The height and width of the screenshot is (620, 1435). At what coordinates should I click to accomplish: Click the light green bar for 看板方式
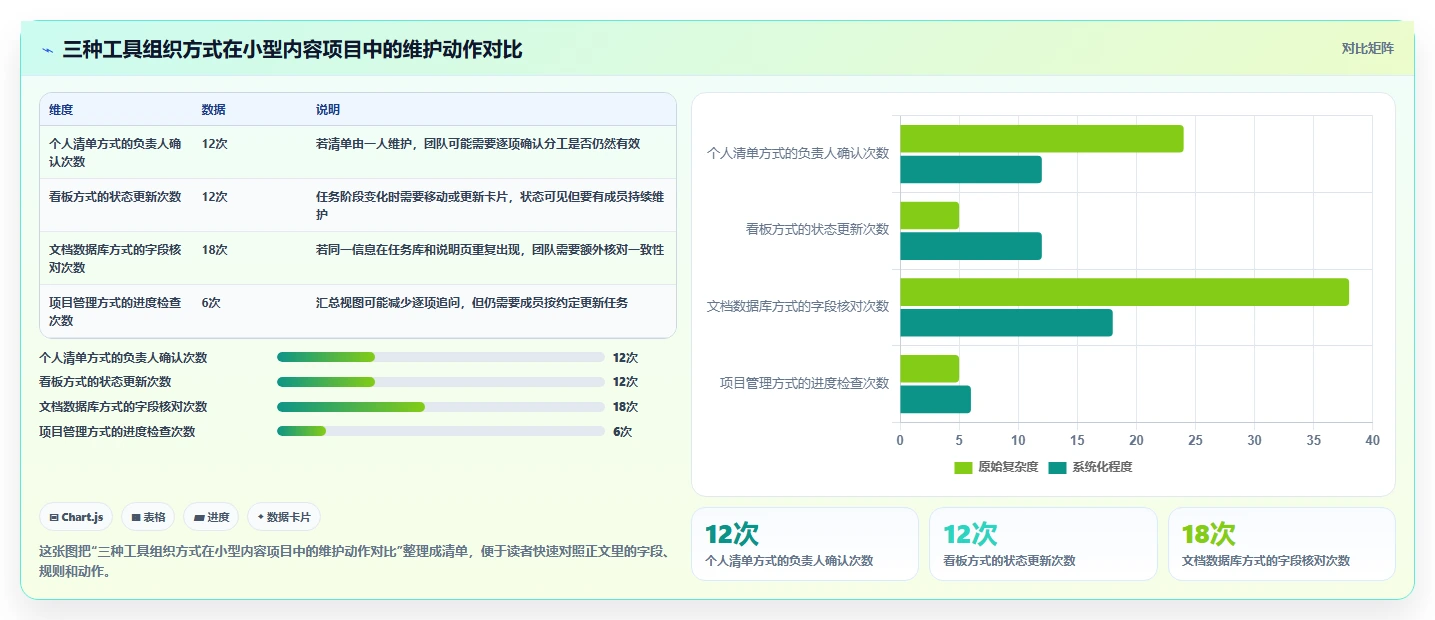coord(930,215)
